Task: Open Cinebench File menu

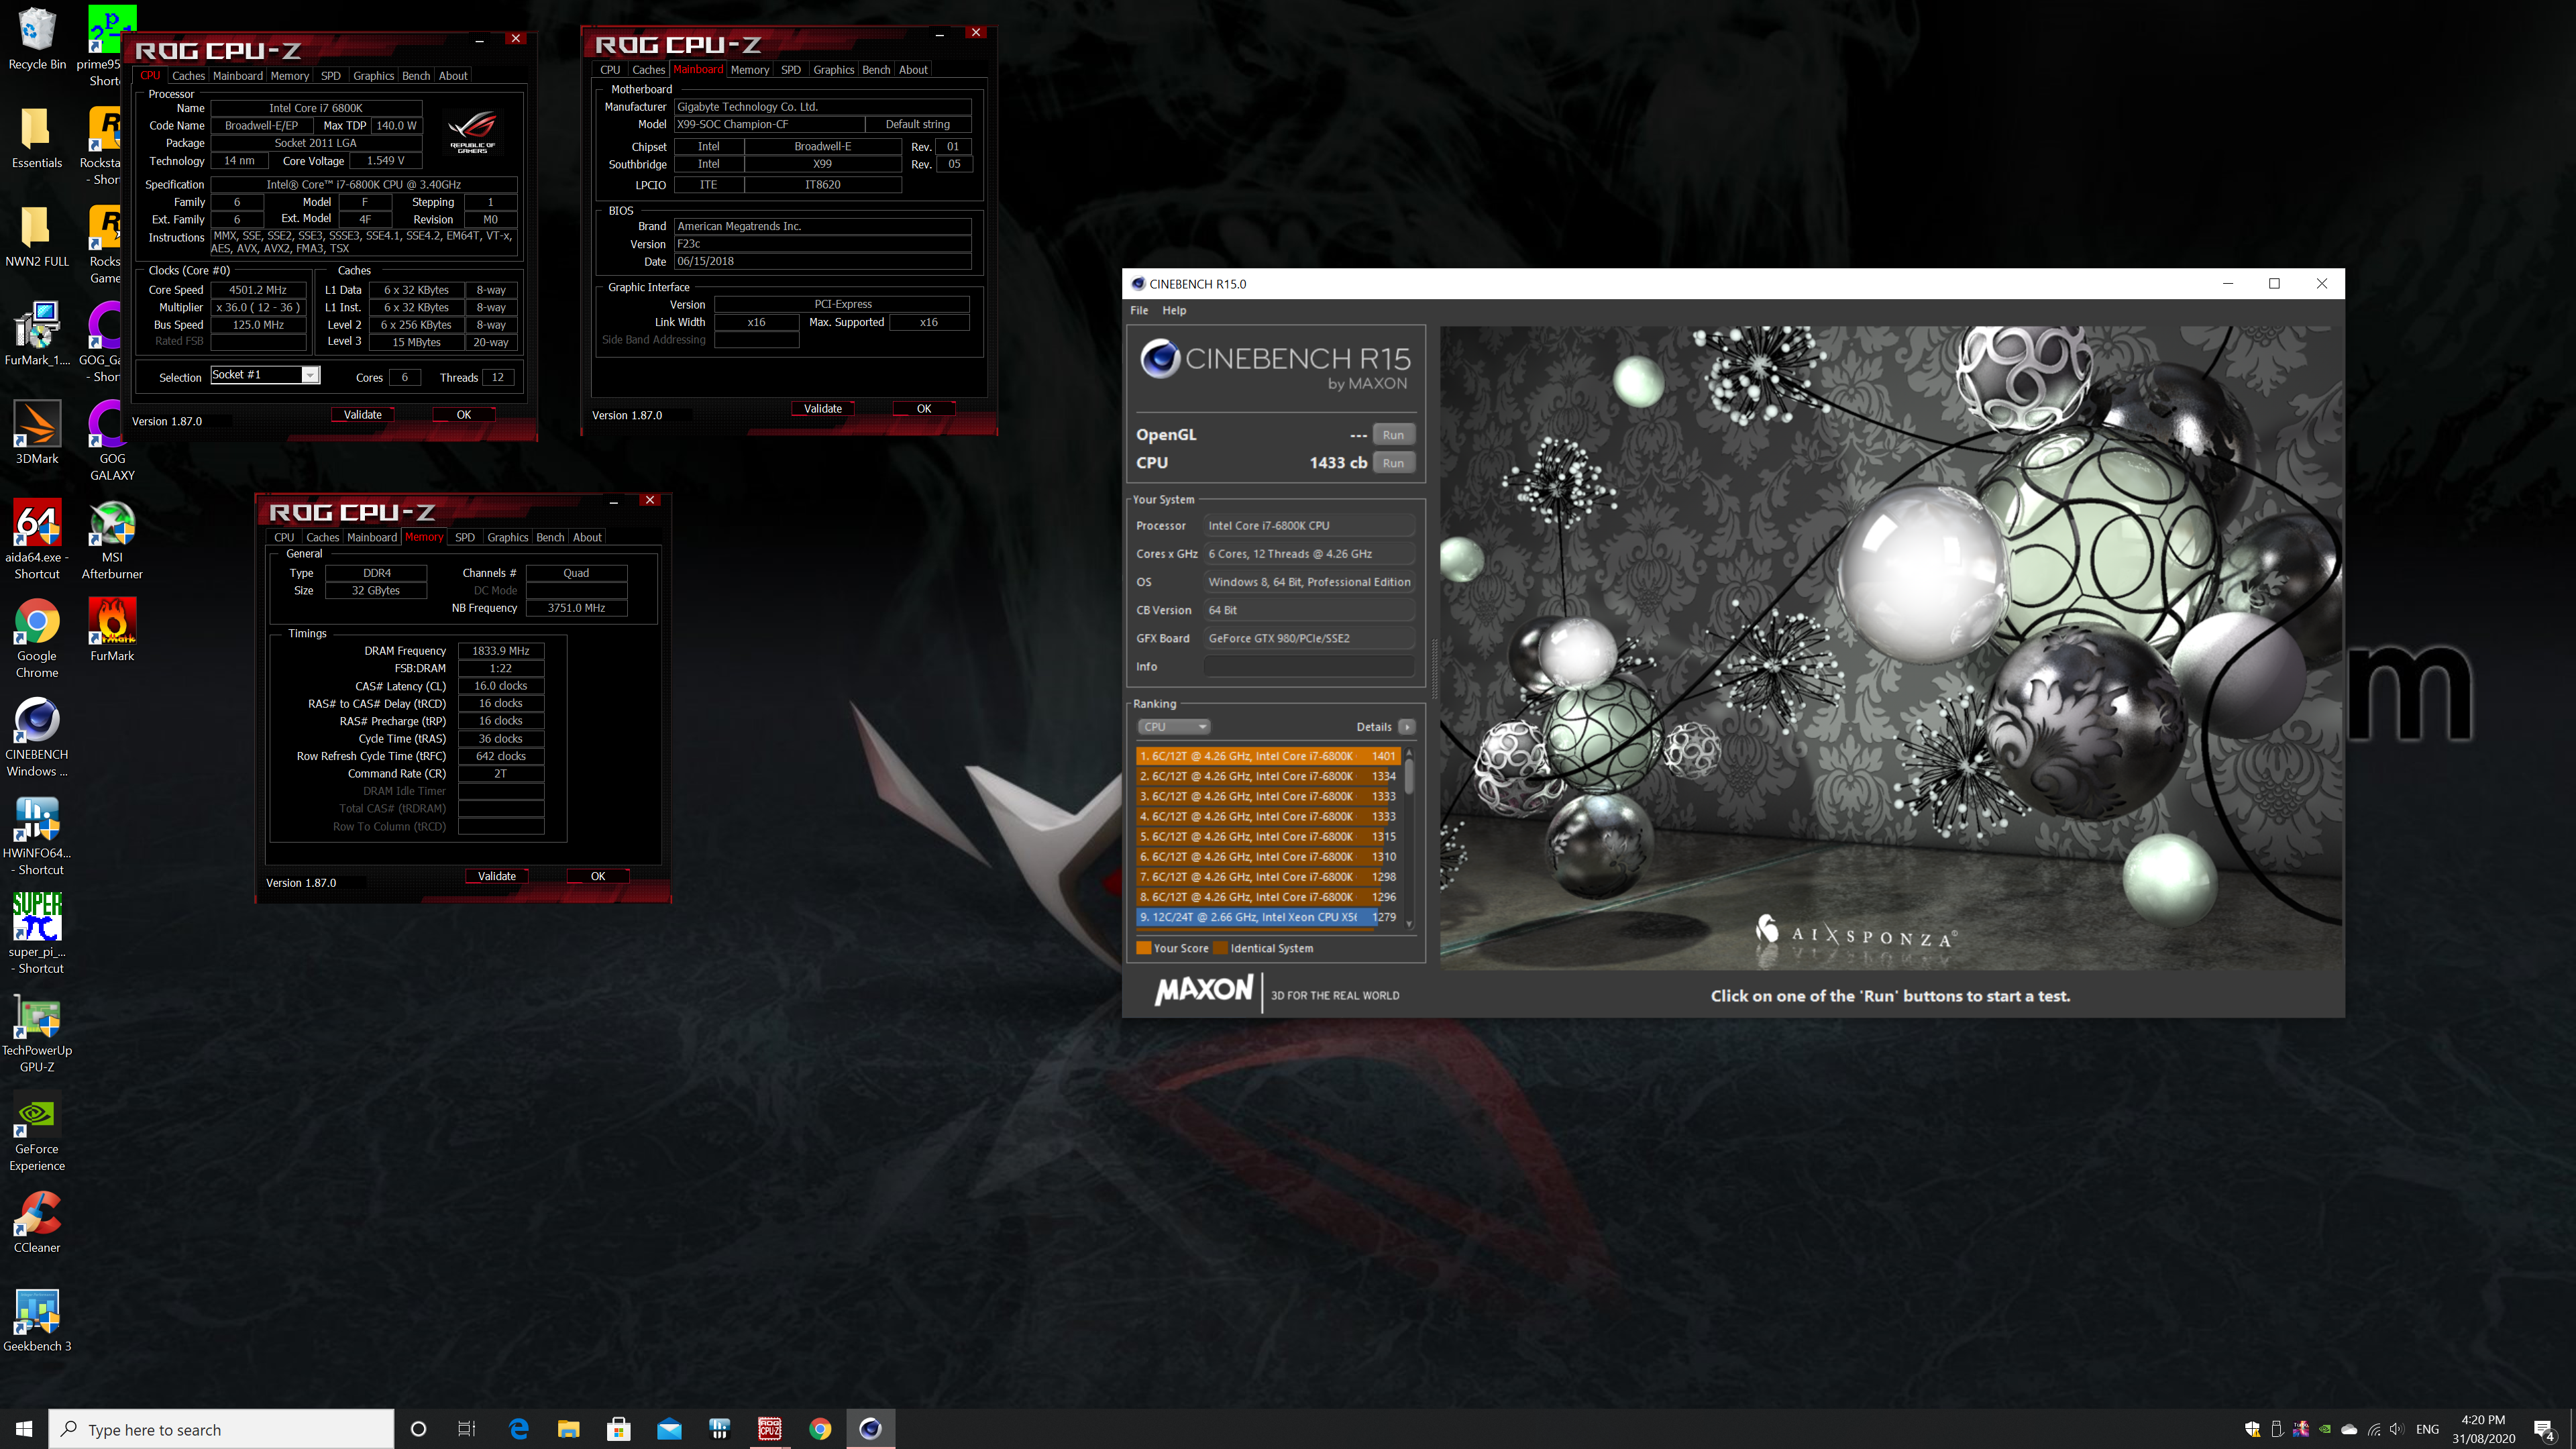Action: pos(1139,310)
